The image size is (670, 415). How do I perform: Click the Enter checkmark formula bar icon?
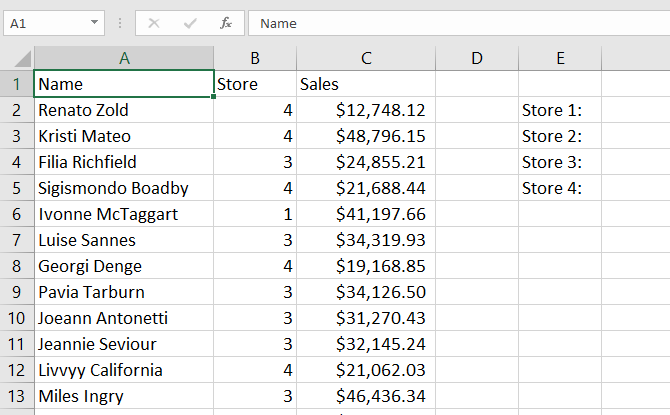coord(190,22)
